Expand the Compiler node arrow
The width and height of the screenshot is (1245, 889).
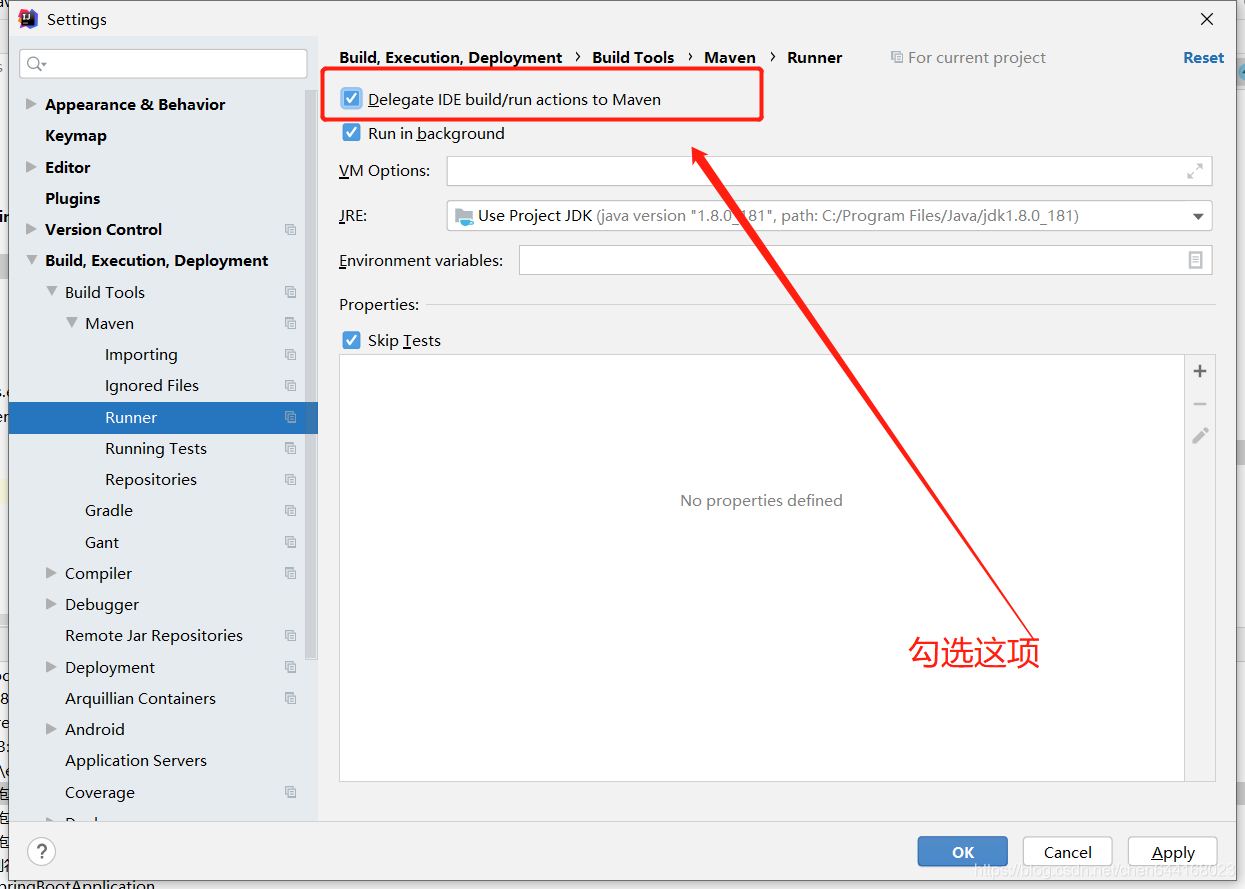[x=51, y=573]
